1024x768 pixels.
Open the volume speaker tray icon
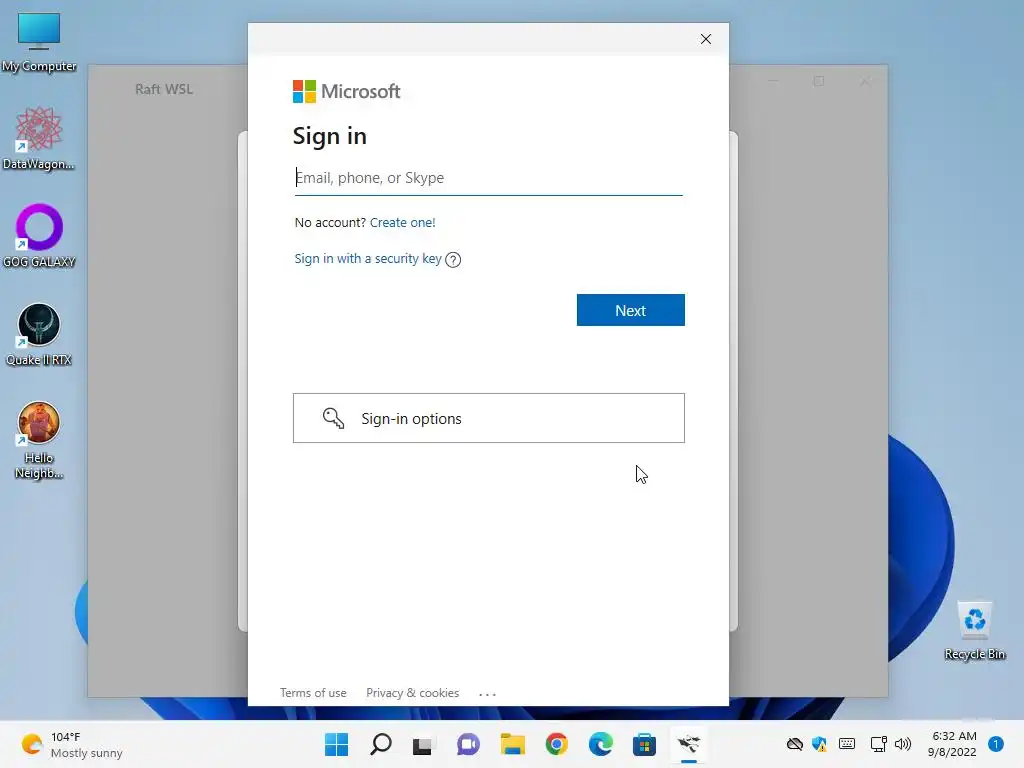pyautogui.click(x=903, y=744)
